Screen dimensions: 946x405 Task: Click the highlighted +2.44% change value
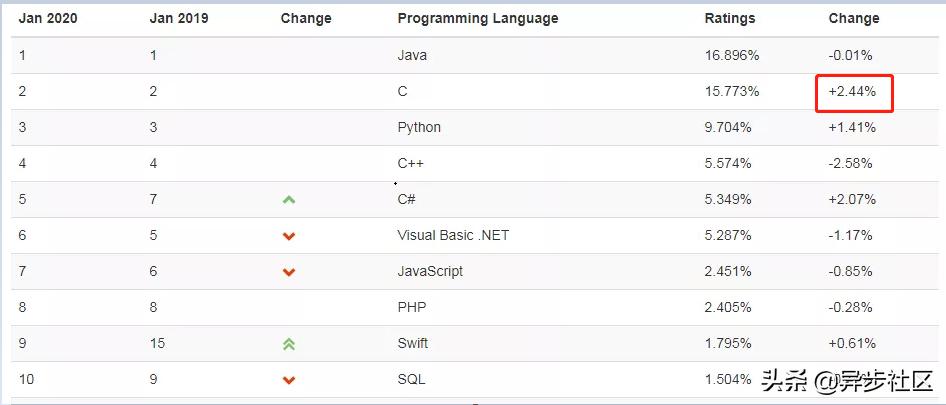[853, 92]
